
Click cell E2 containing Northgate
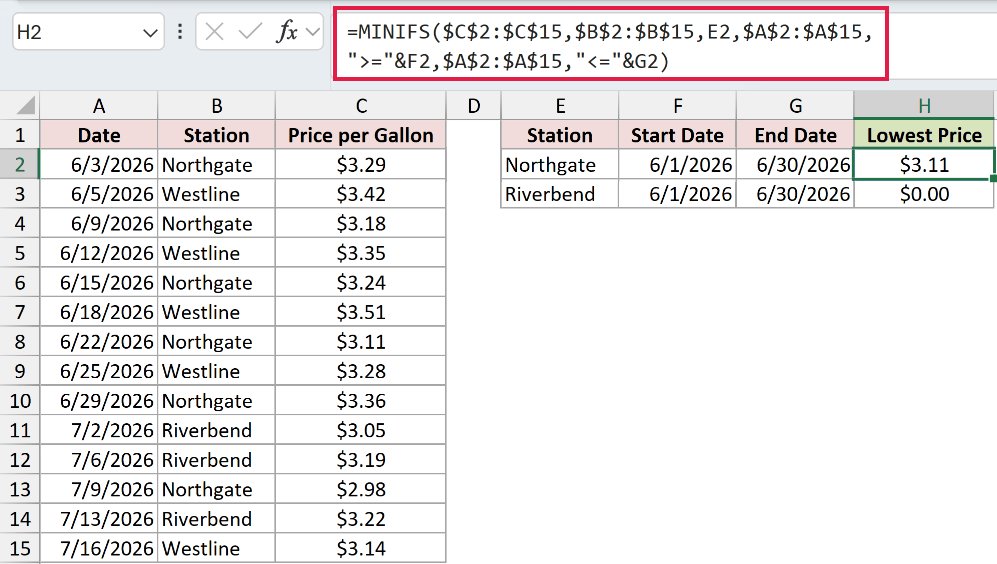click(560, 165)
